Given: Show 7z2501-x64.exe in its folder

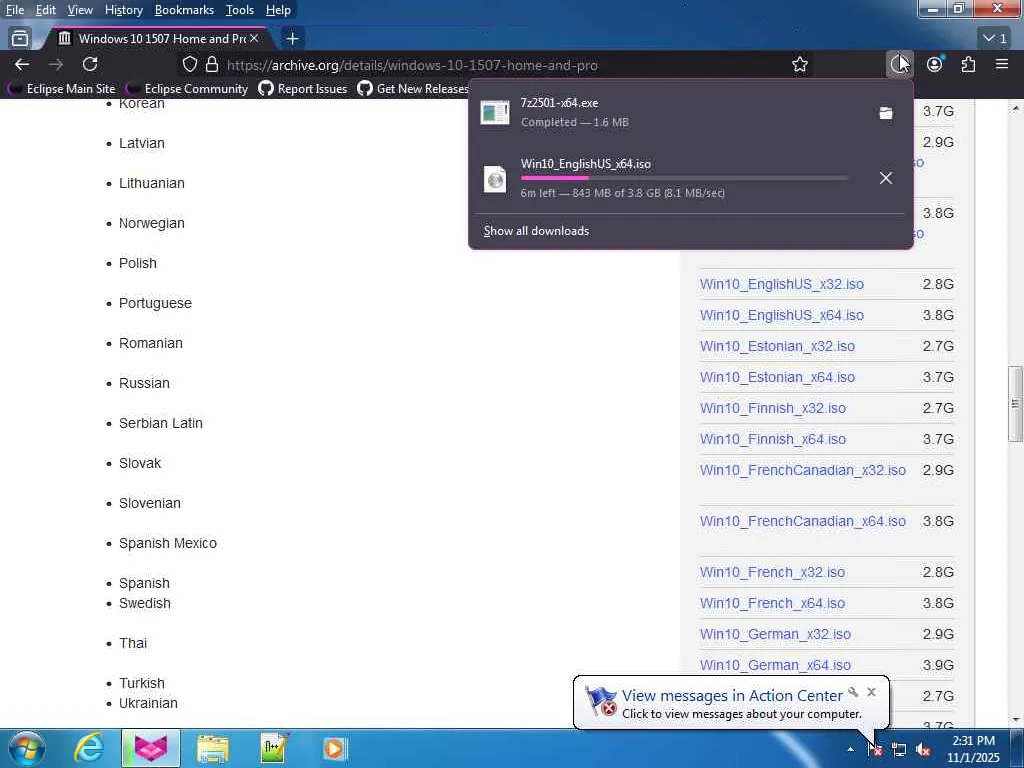Looking at the screenshot, I should coord(886,113).
